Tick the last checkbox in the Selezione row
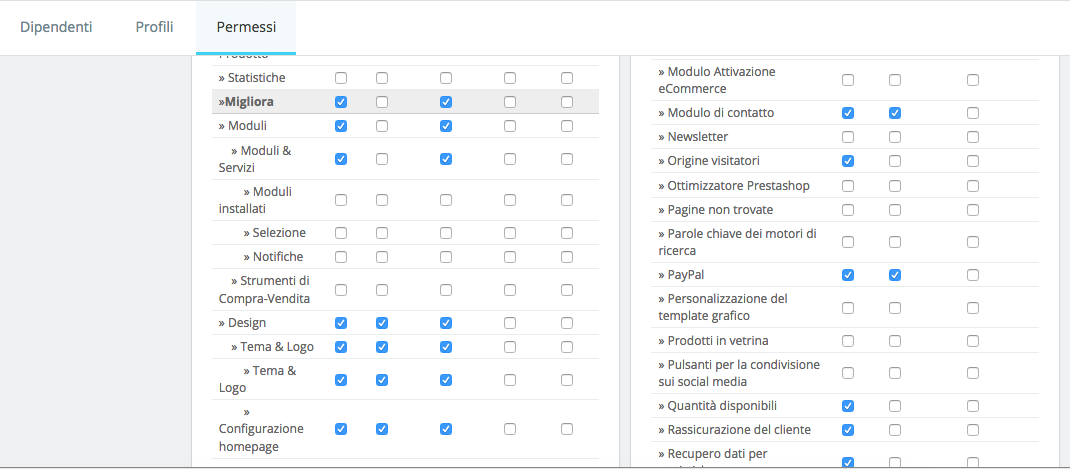The height and width of the screenshot is (469, 1070). [567, 233]
